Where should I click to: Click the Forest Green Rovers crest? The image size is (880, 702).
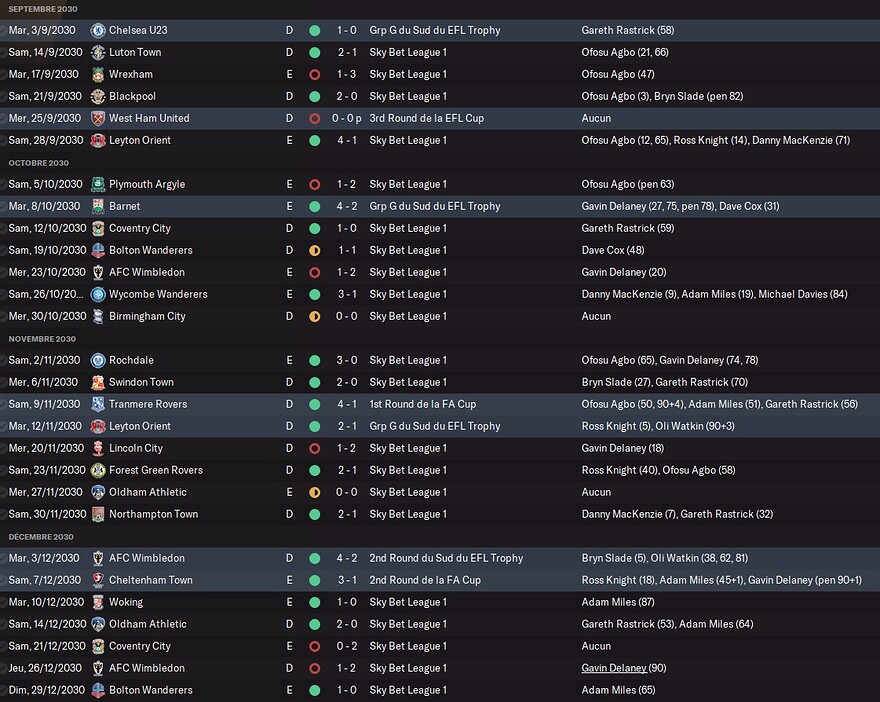98,470
